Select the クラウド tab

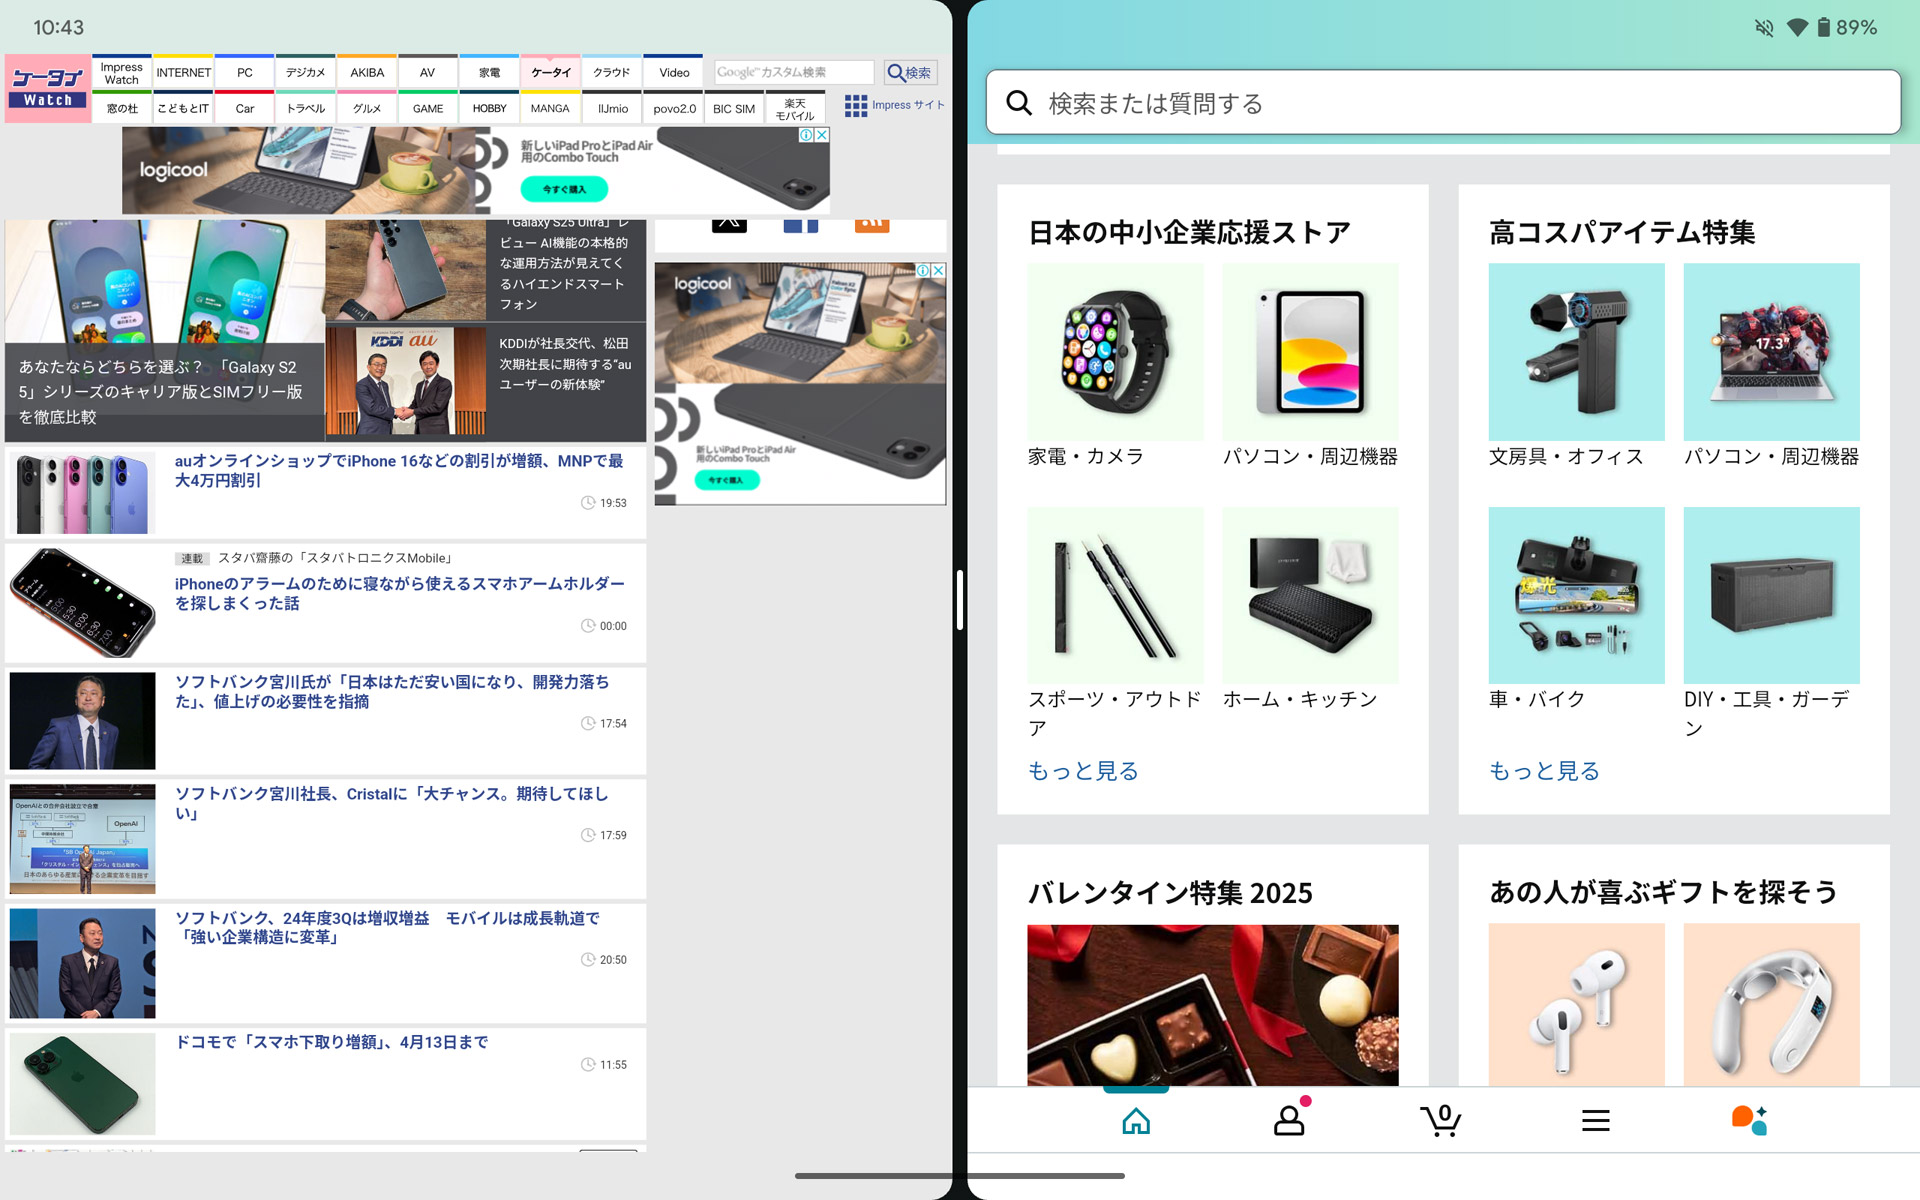point(612,73)
